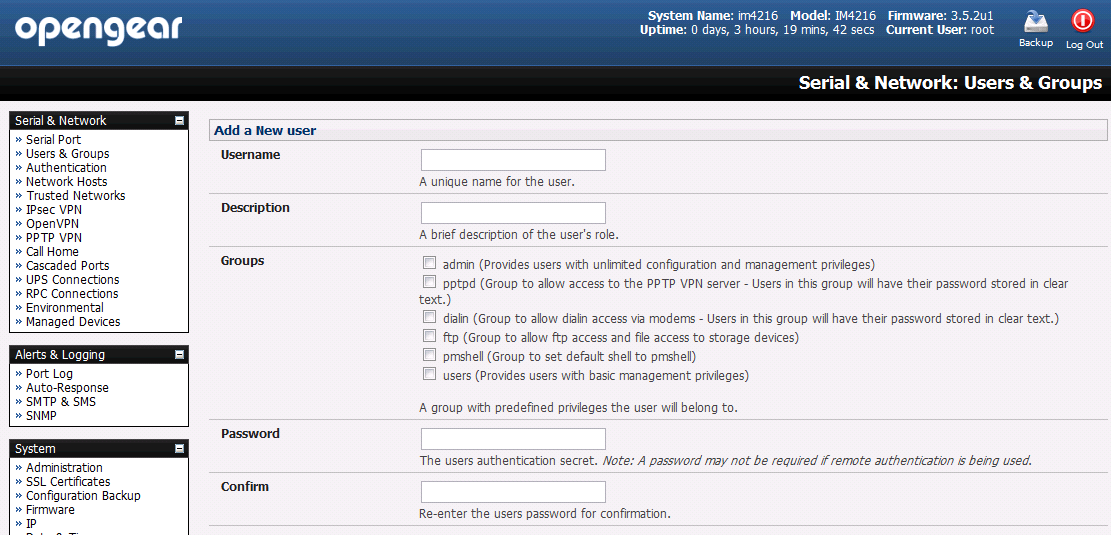Select the ftp group checkbox

coord(429,335)
